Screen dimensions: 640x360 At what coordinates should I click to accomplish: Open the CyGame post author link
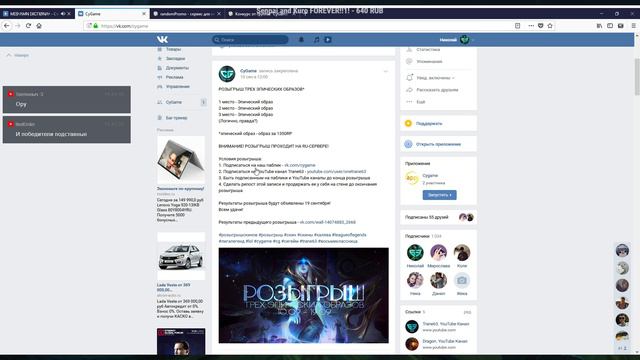pos(248,71)
